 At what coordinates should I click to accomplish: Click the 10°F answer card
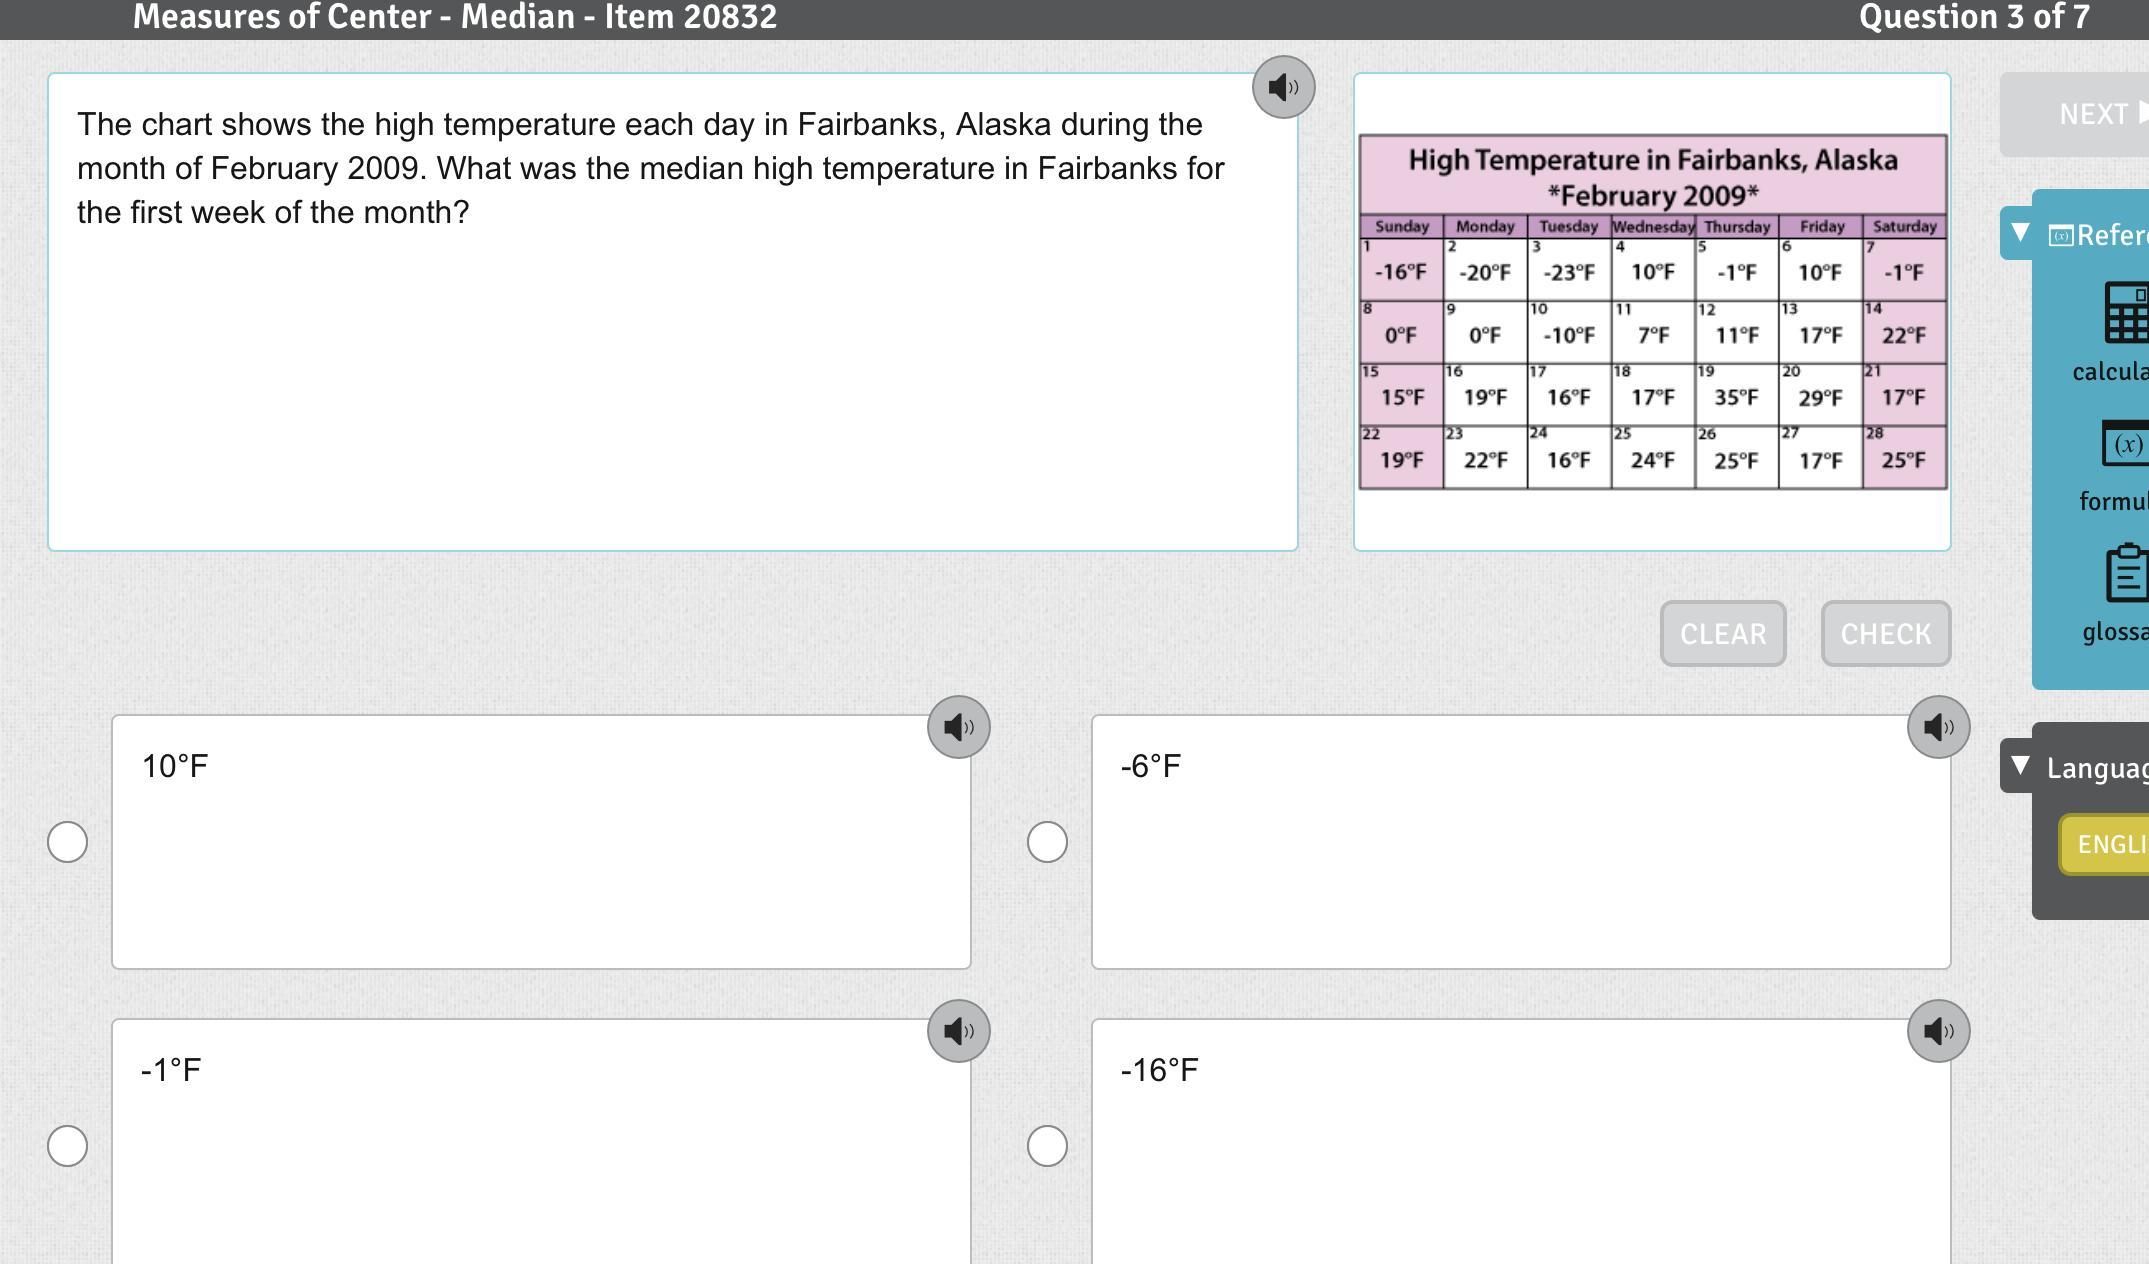click(x=540, y=842)
